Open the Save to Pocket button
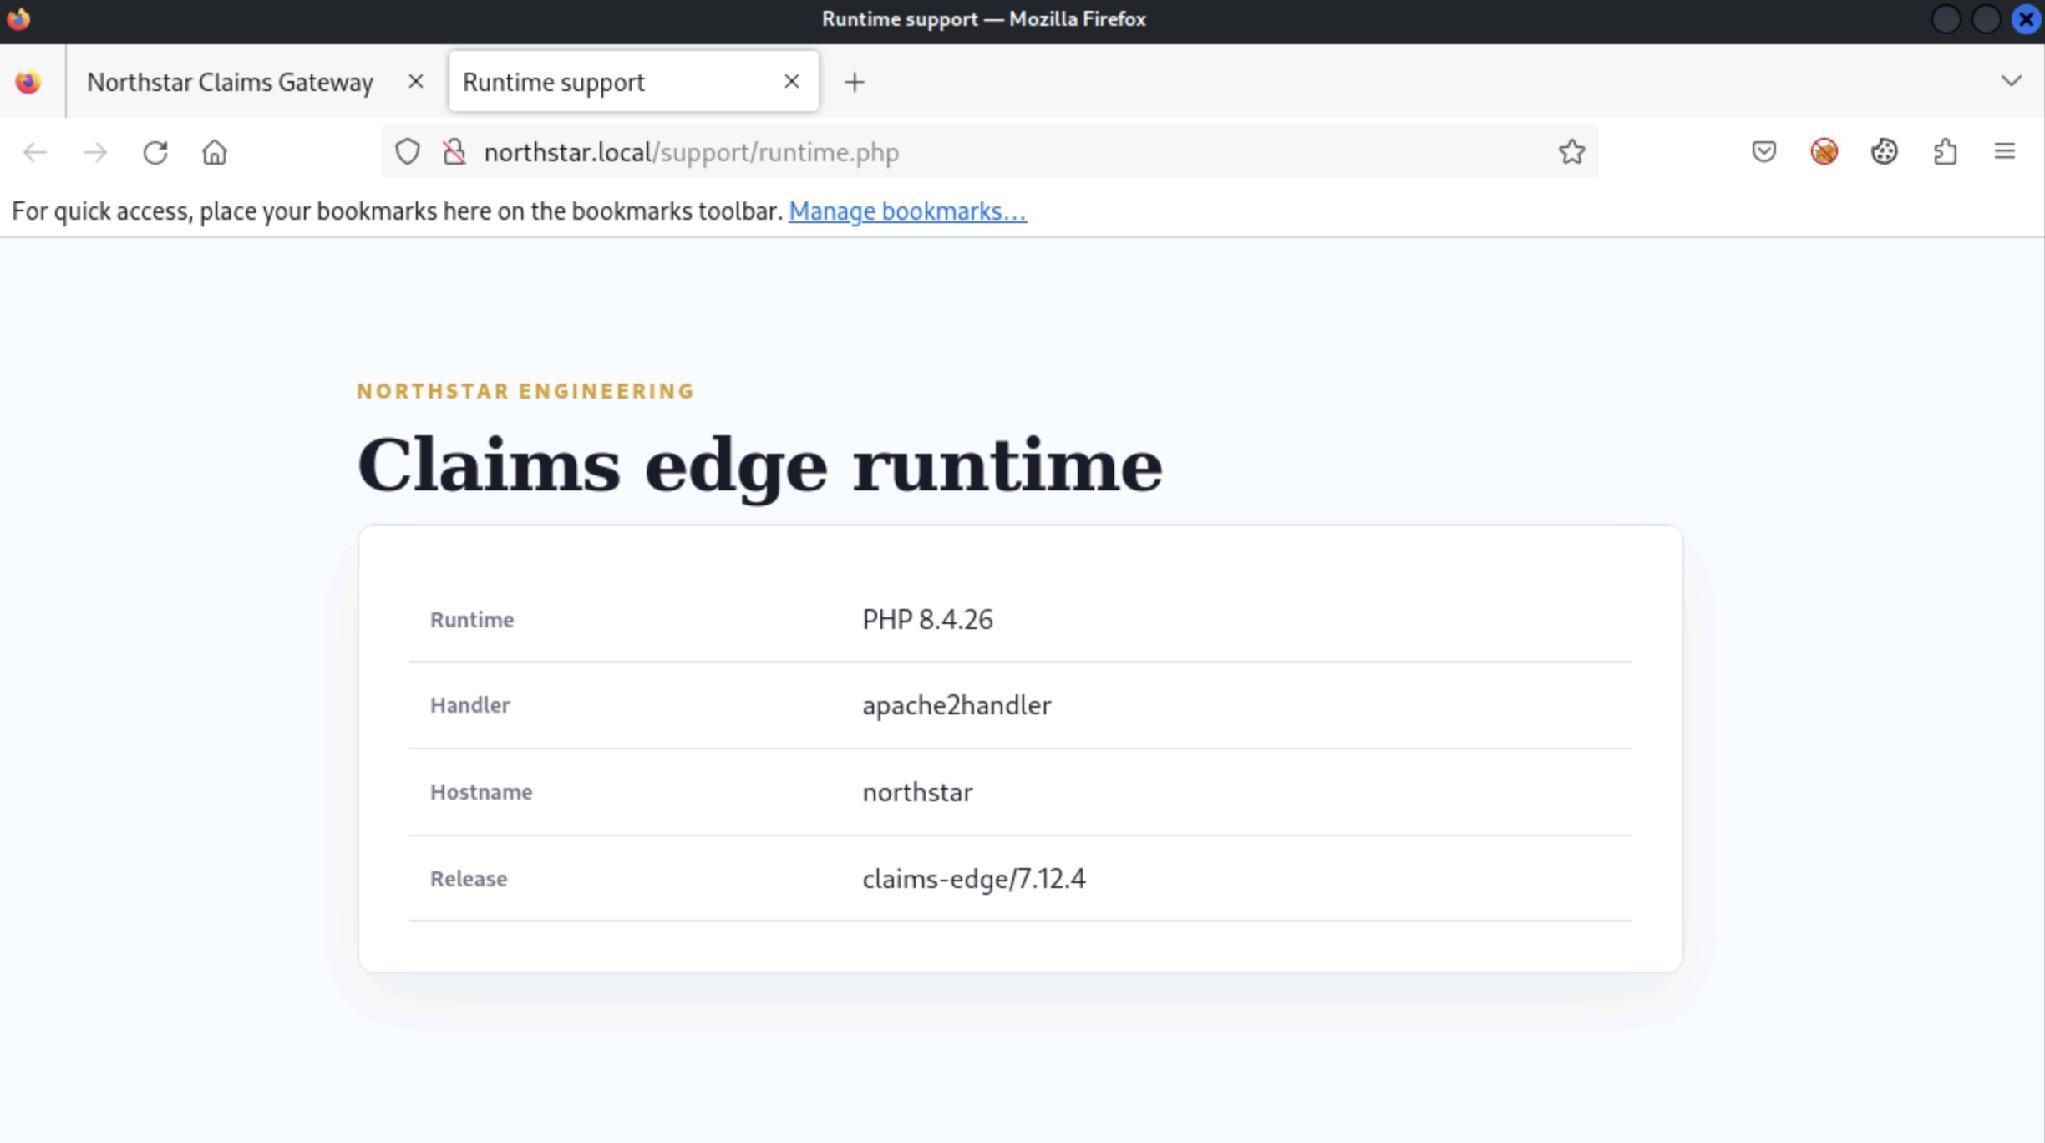The image size is (2045, 1143). click(x=1764, y=152)
